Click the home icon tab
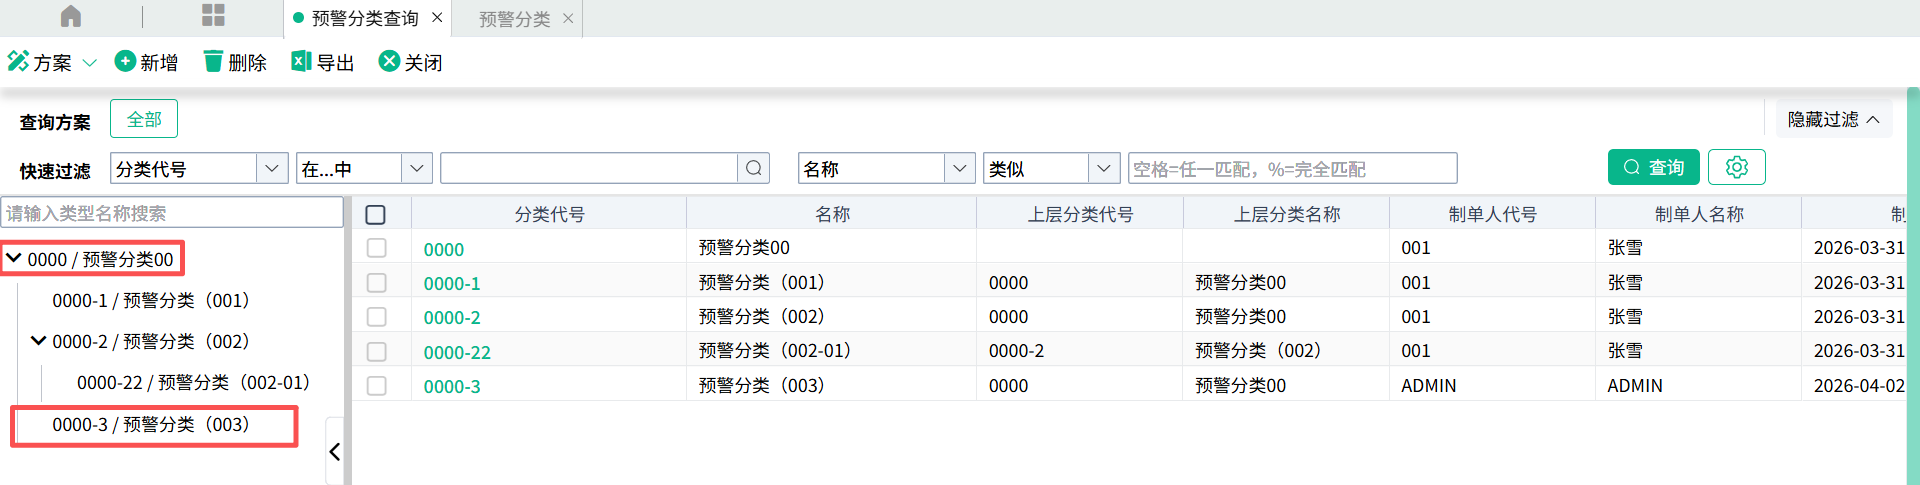This screenshot has width=1920, height=485. pos(71,17)
